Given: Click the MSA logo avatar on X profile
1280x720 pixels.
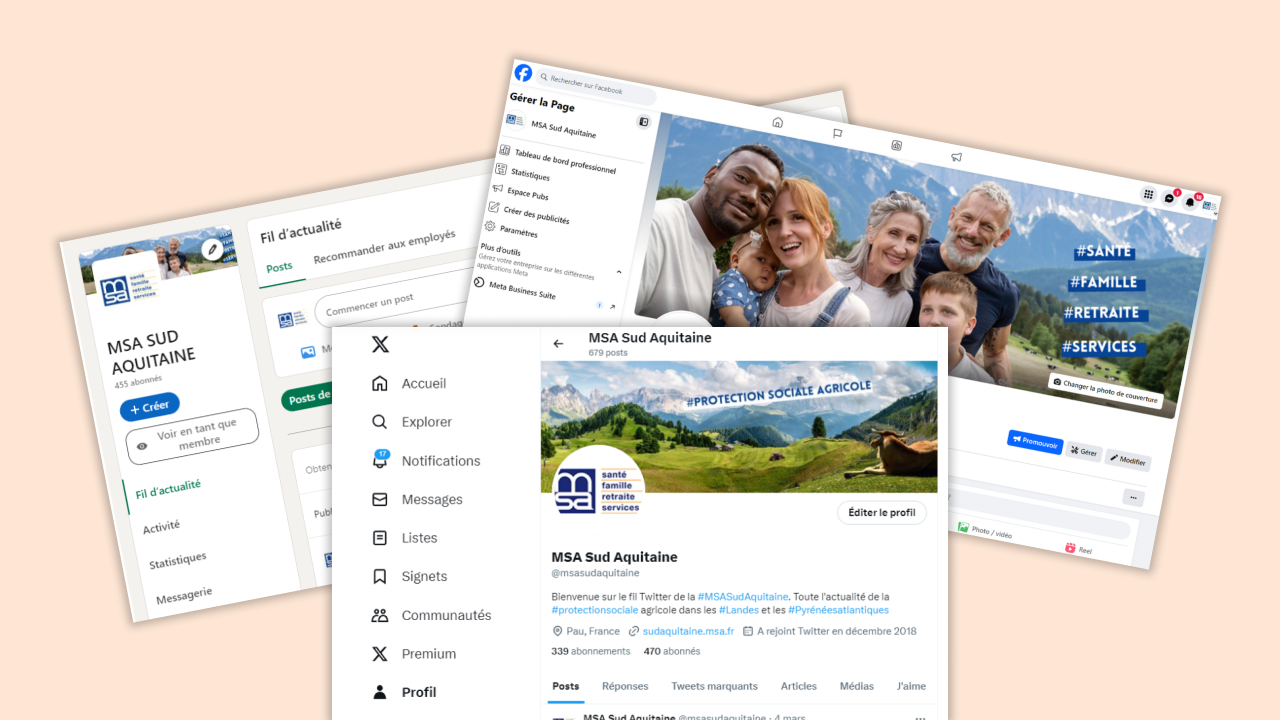Looking at the screenshot, I should (598, 493).
